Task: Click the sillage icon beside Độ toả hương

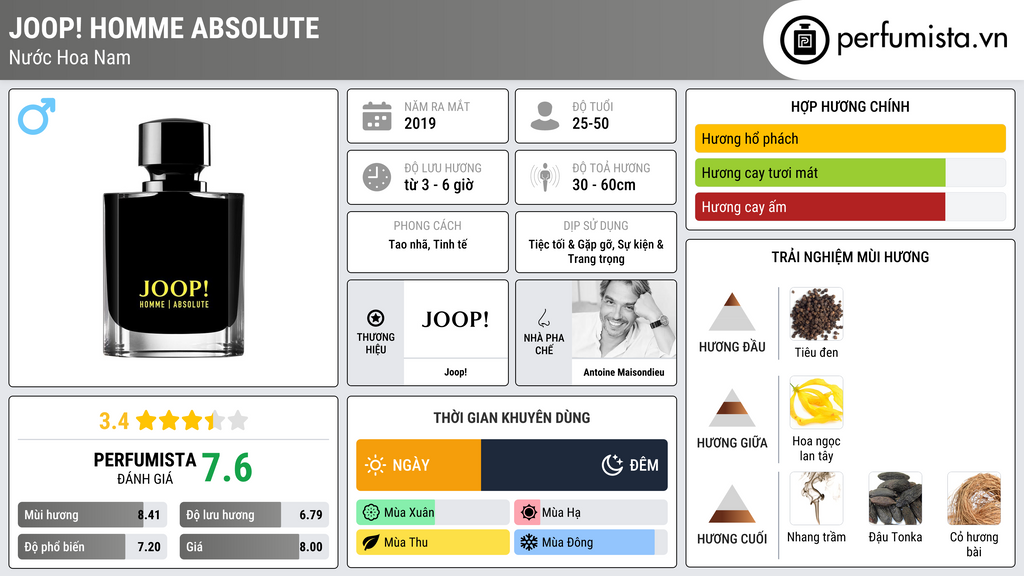Action: [545, 177]
